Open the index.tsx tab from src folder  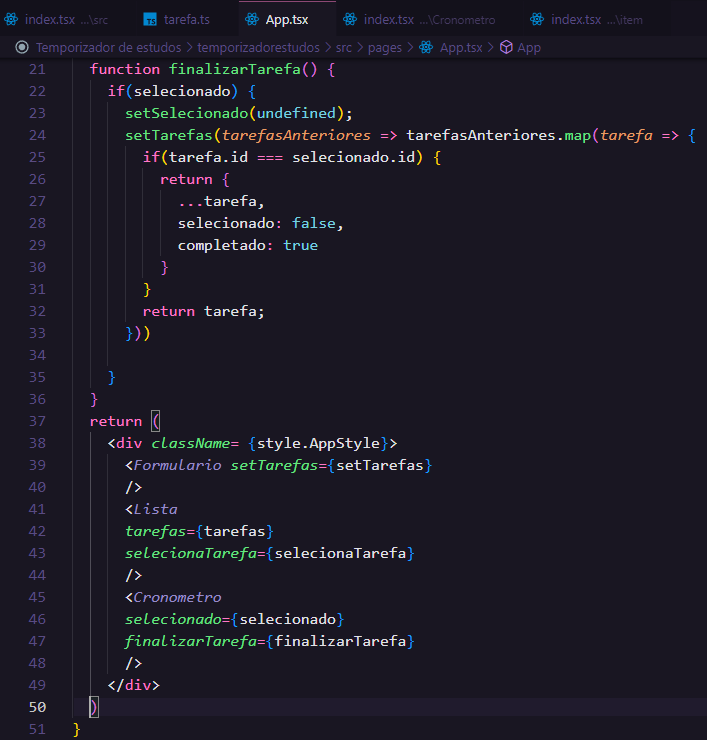pos(57,19)
